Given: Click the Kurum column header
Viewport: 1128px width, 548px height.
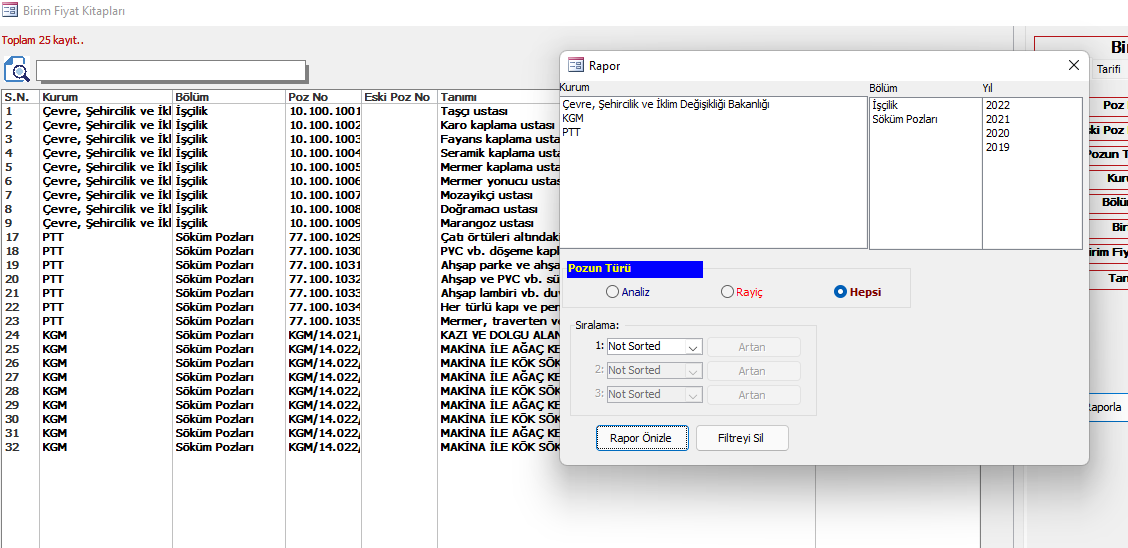Looking at the screenshot, I should (x=106, y=97).
